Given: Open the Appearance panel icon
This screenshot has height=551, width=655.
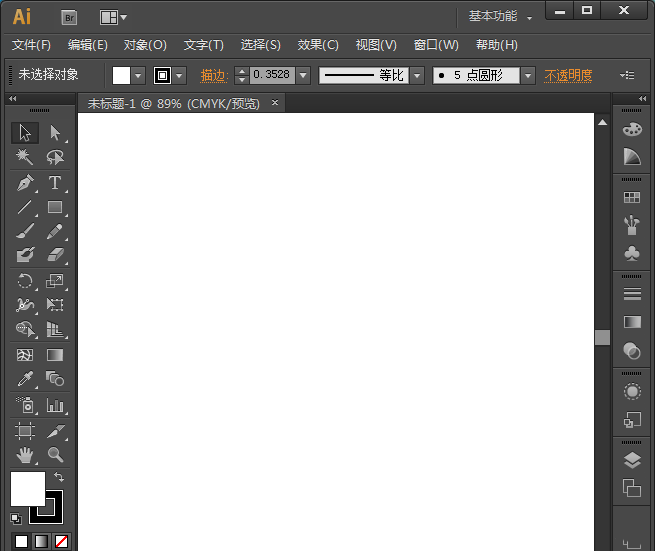Looking at the screenshot, I should coord(632,391).
